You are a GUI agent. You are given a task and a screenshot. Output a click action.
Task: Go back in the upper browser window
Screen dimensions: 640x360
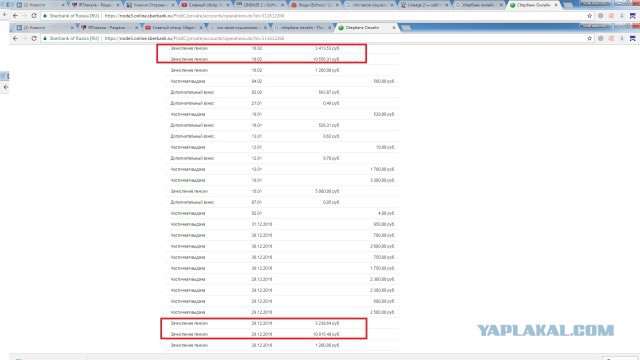coord(15,16)
